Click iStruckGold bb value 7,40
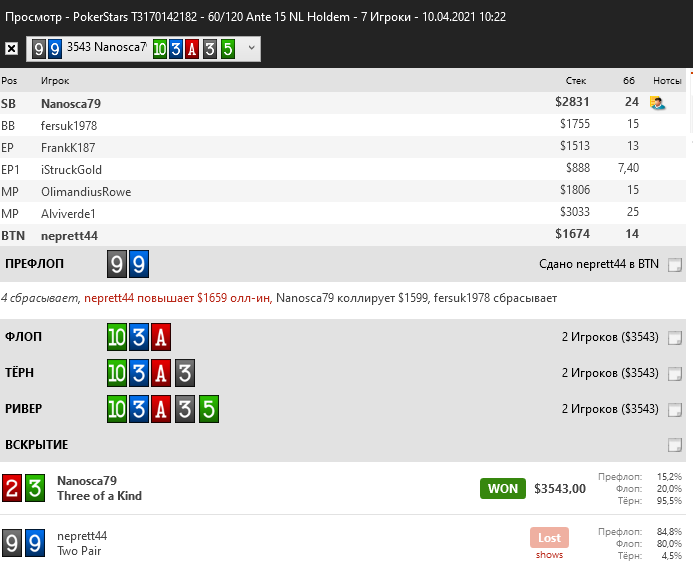The width and height of the screenshot is (693, 569). point(628,168)
